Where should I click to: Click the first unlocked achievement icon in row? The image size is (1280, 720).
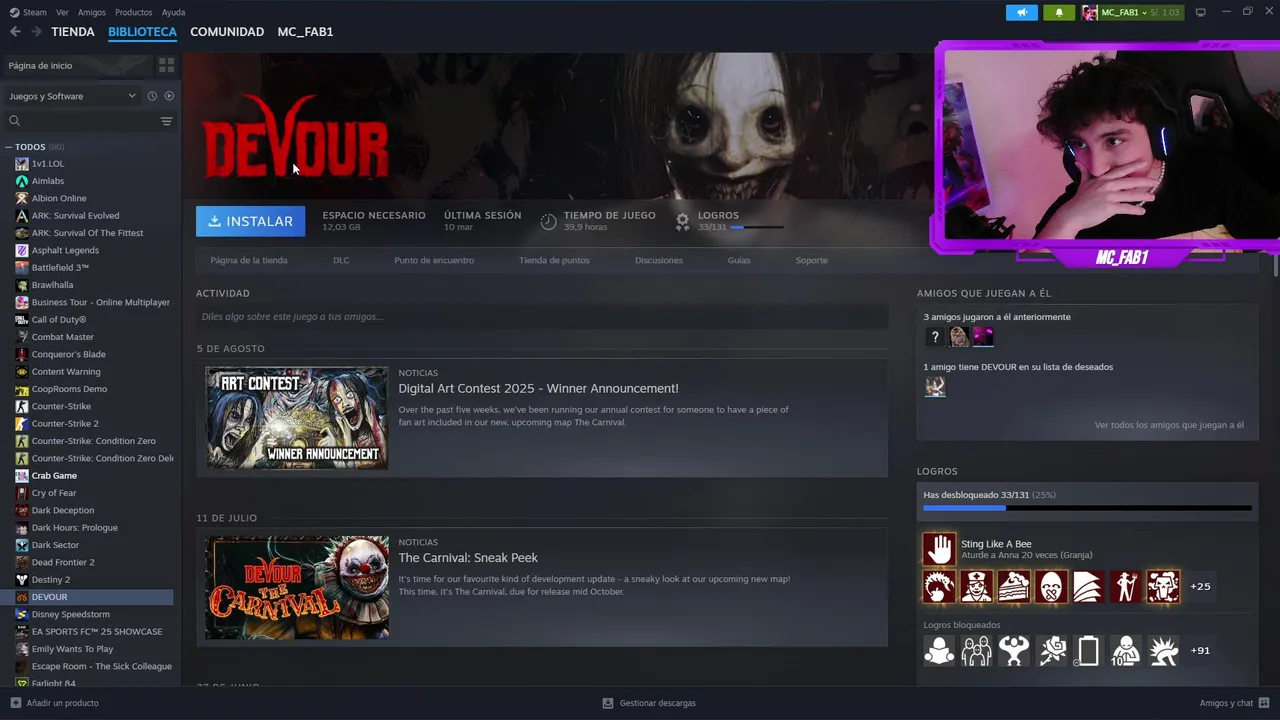click(x=939, y=586)
